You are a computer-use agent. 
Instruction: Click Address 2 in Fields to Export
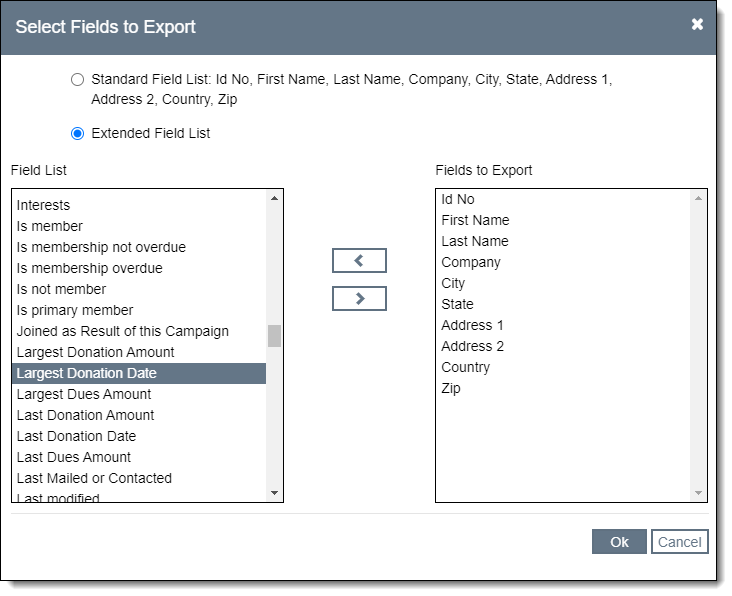pos(473,346)
